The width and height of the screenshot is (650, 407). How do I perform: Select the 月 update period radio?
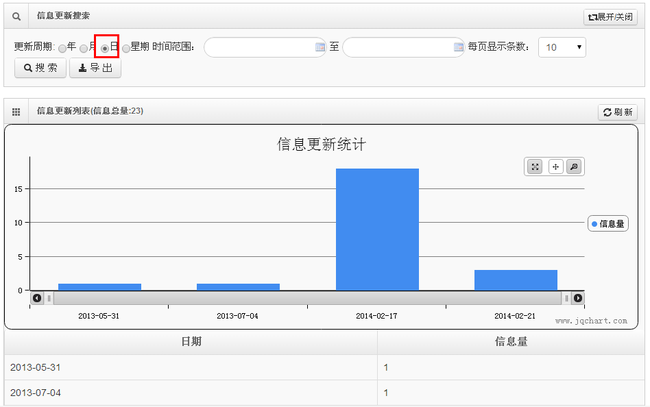83,48
